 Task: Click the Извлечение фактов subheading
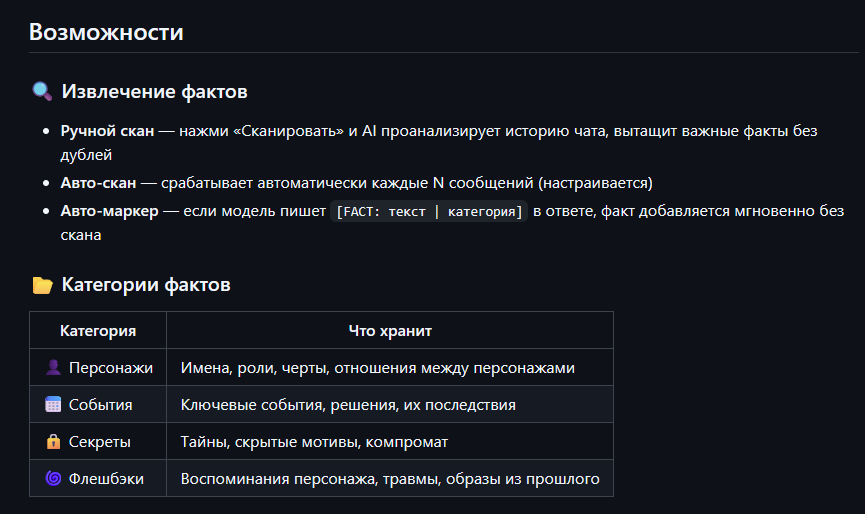[154, 92]
